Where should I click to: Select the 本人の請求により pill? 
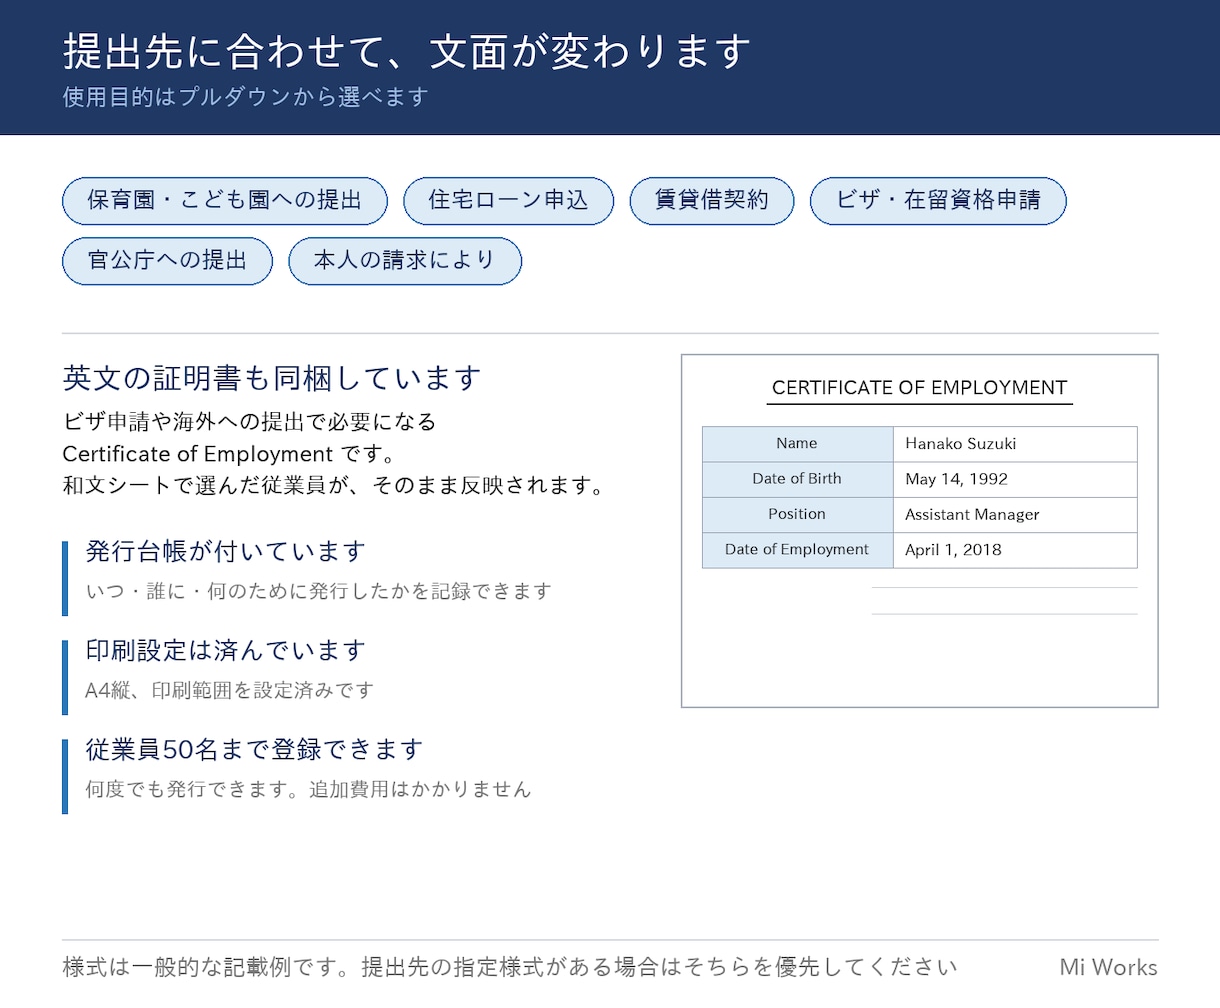coord(405,261)
